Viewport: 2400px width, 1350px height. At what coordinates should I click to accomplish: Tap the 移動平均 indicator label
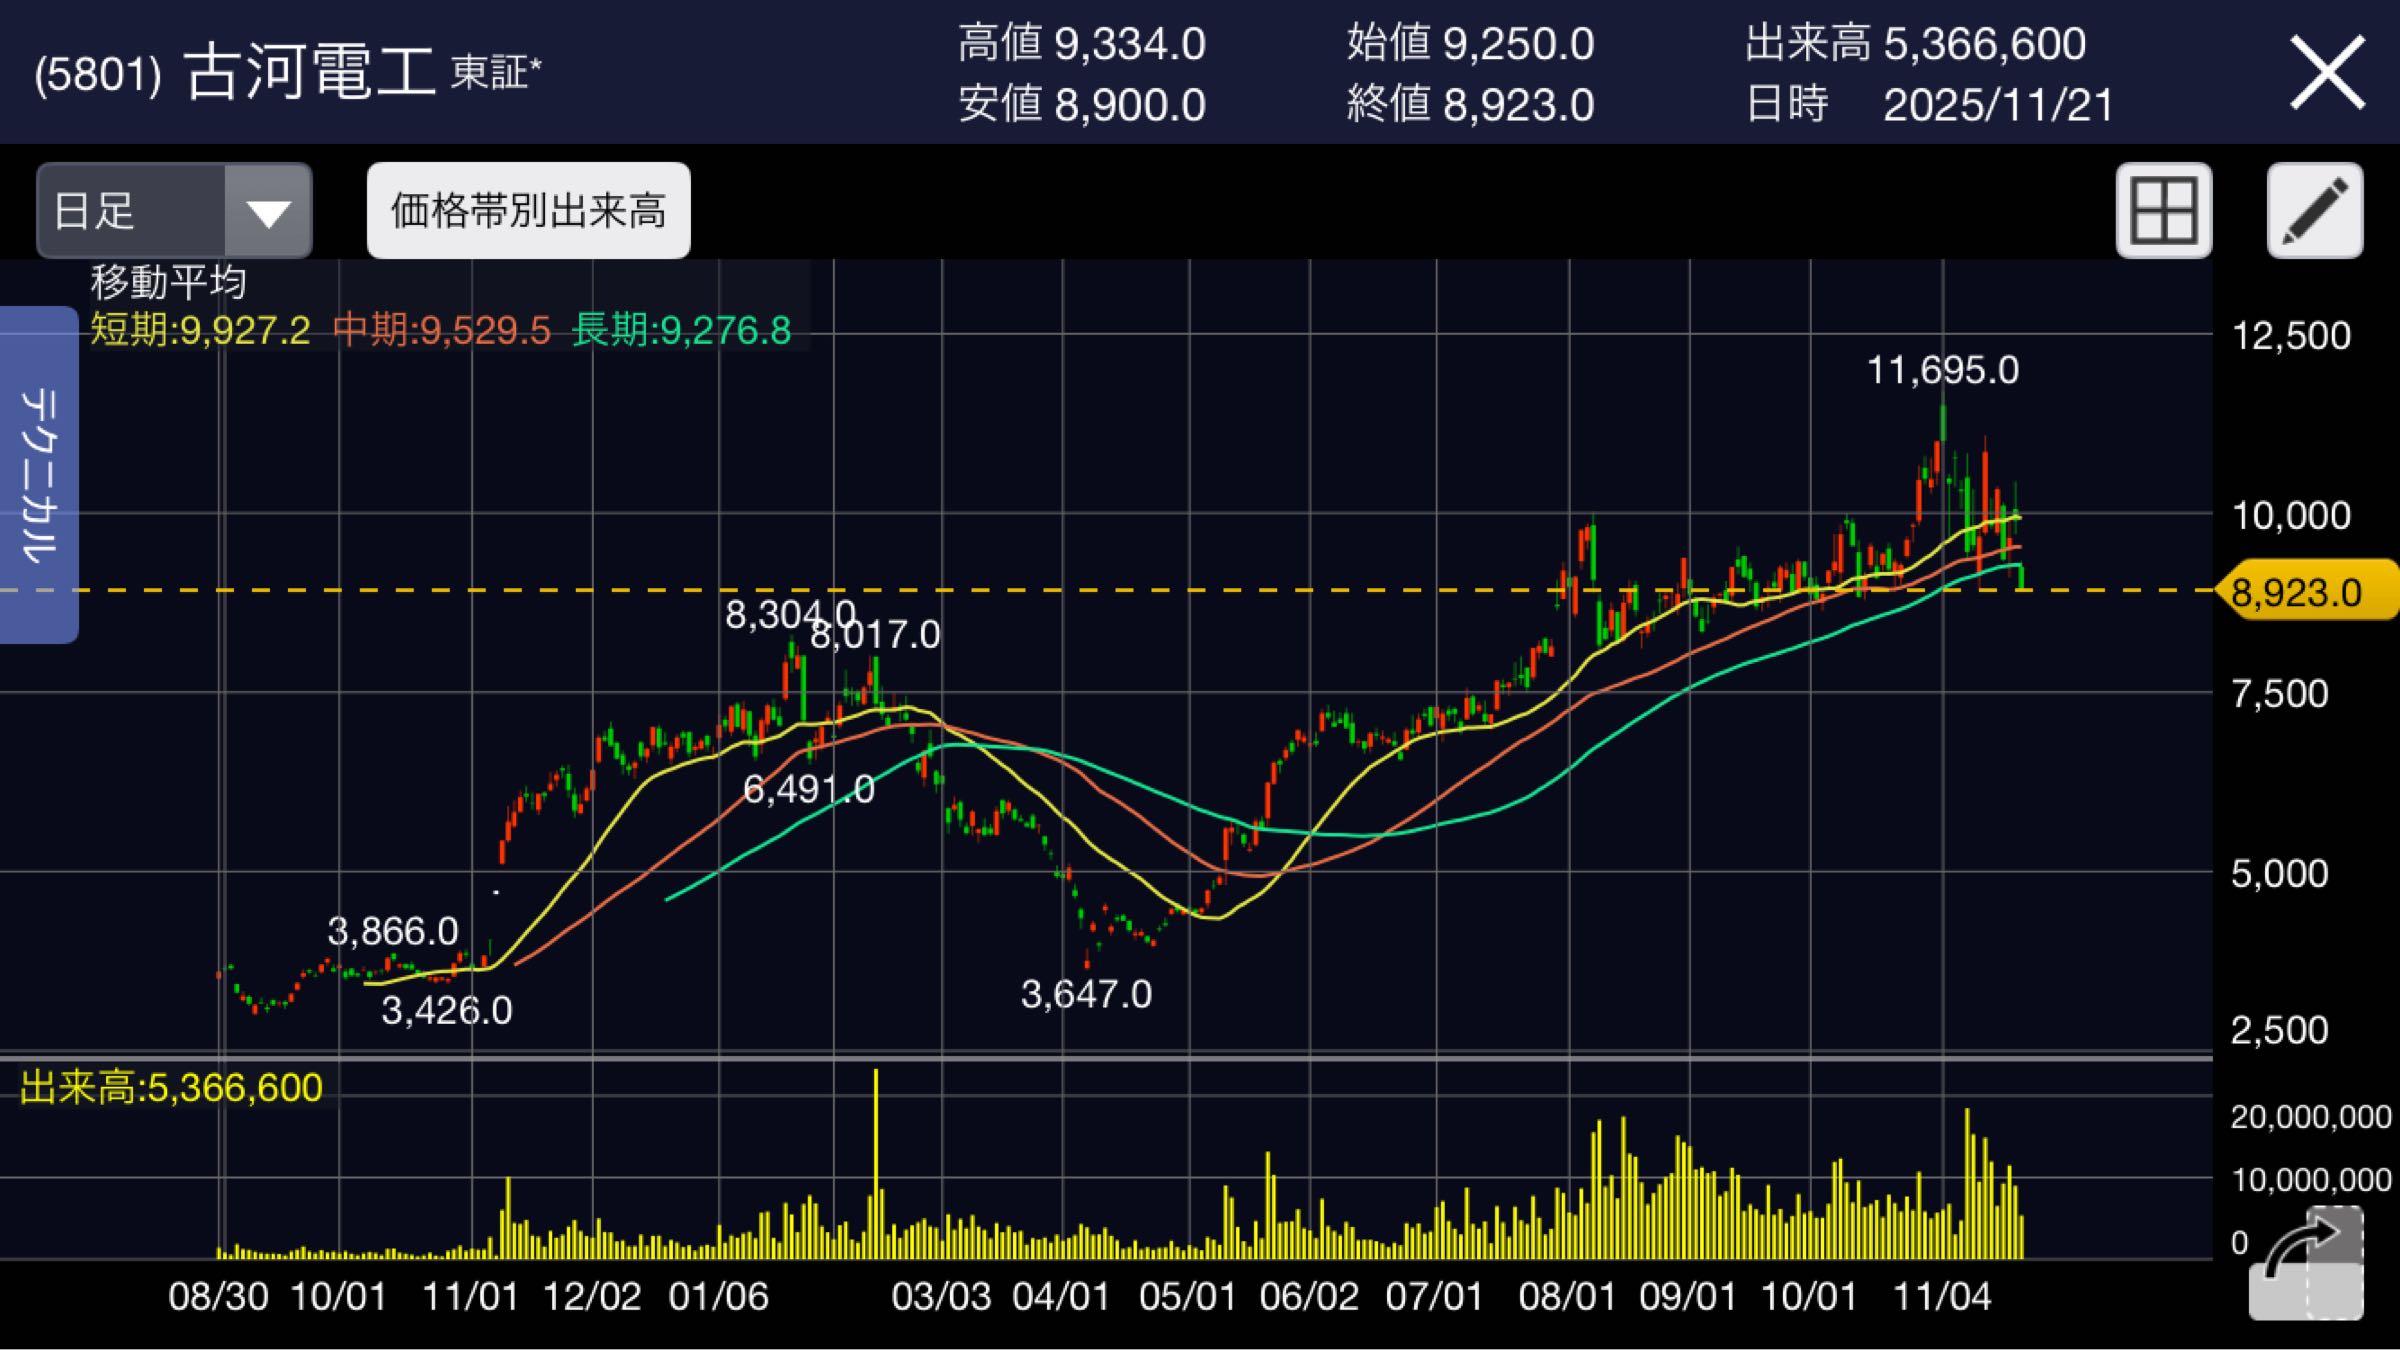click(168, 282)
